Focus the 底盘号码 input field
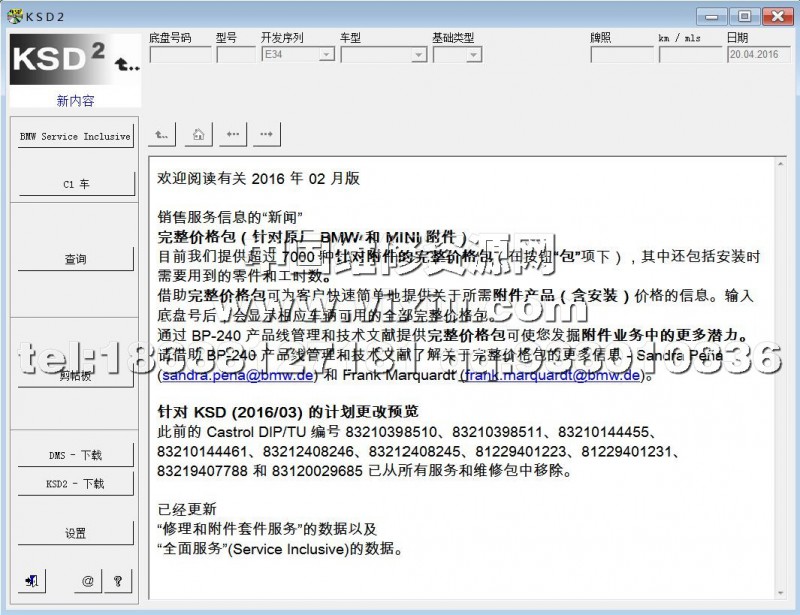800x615 pixels. point(181,54)
